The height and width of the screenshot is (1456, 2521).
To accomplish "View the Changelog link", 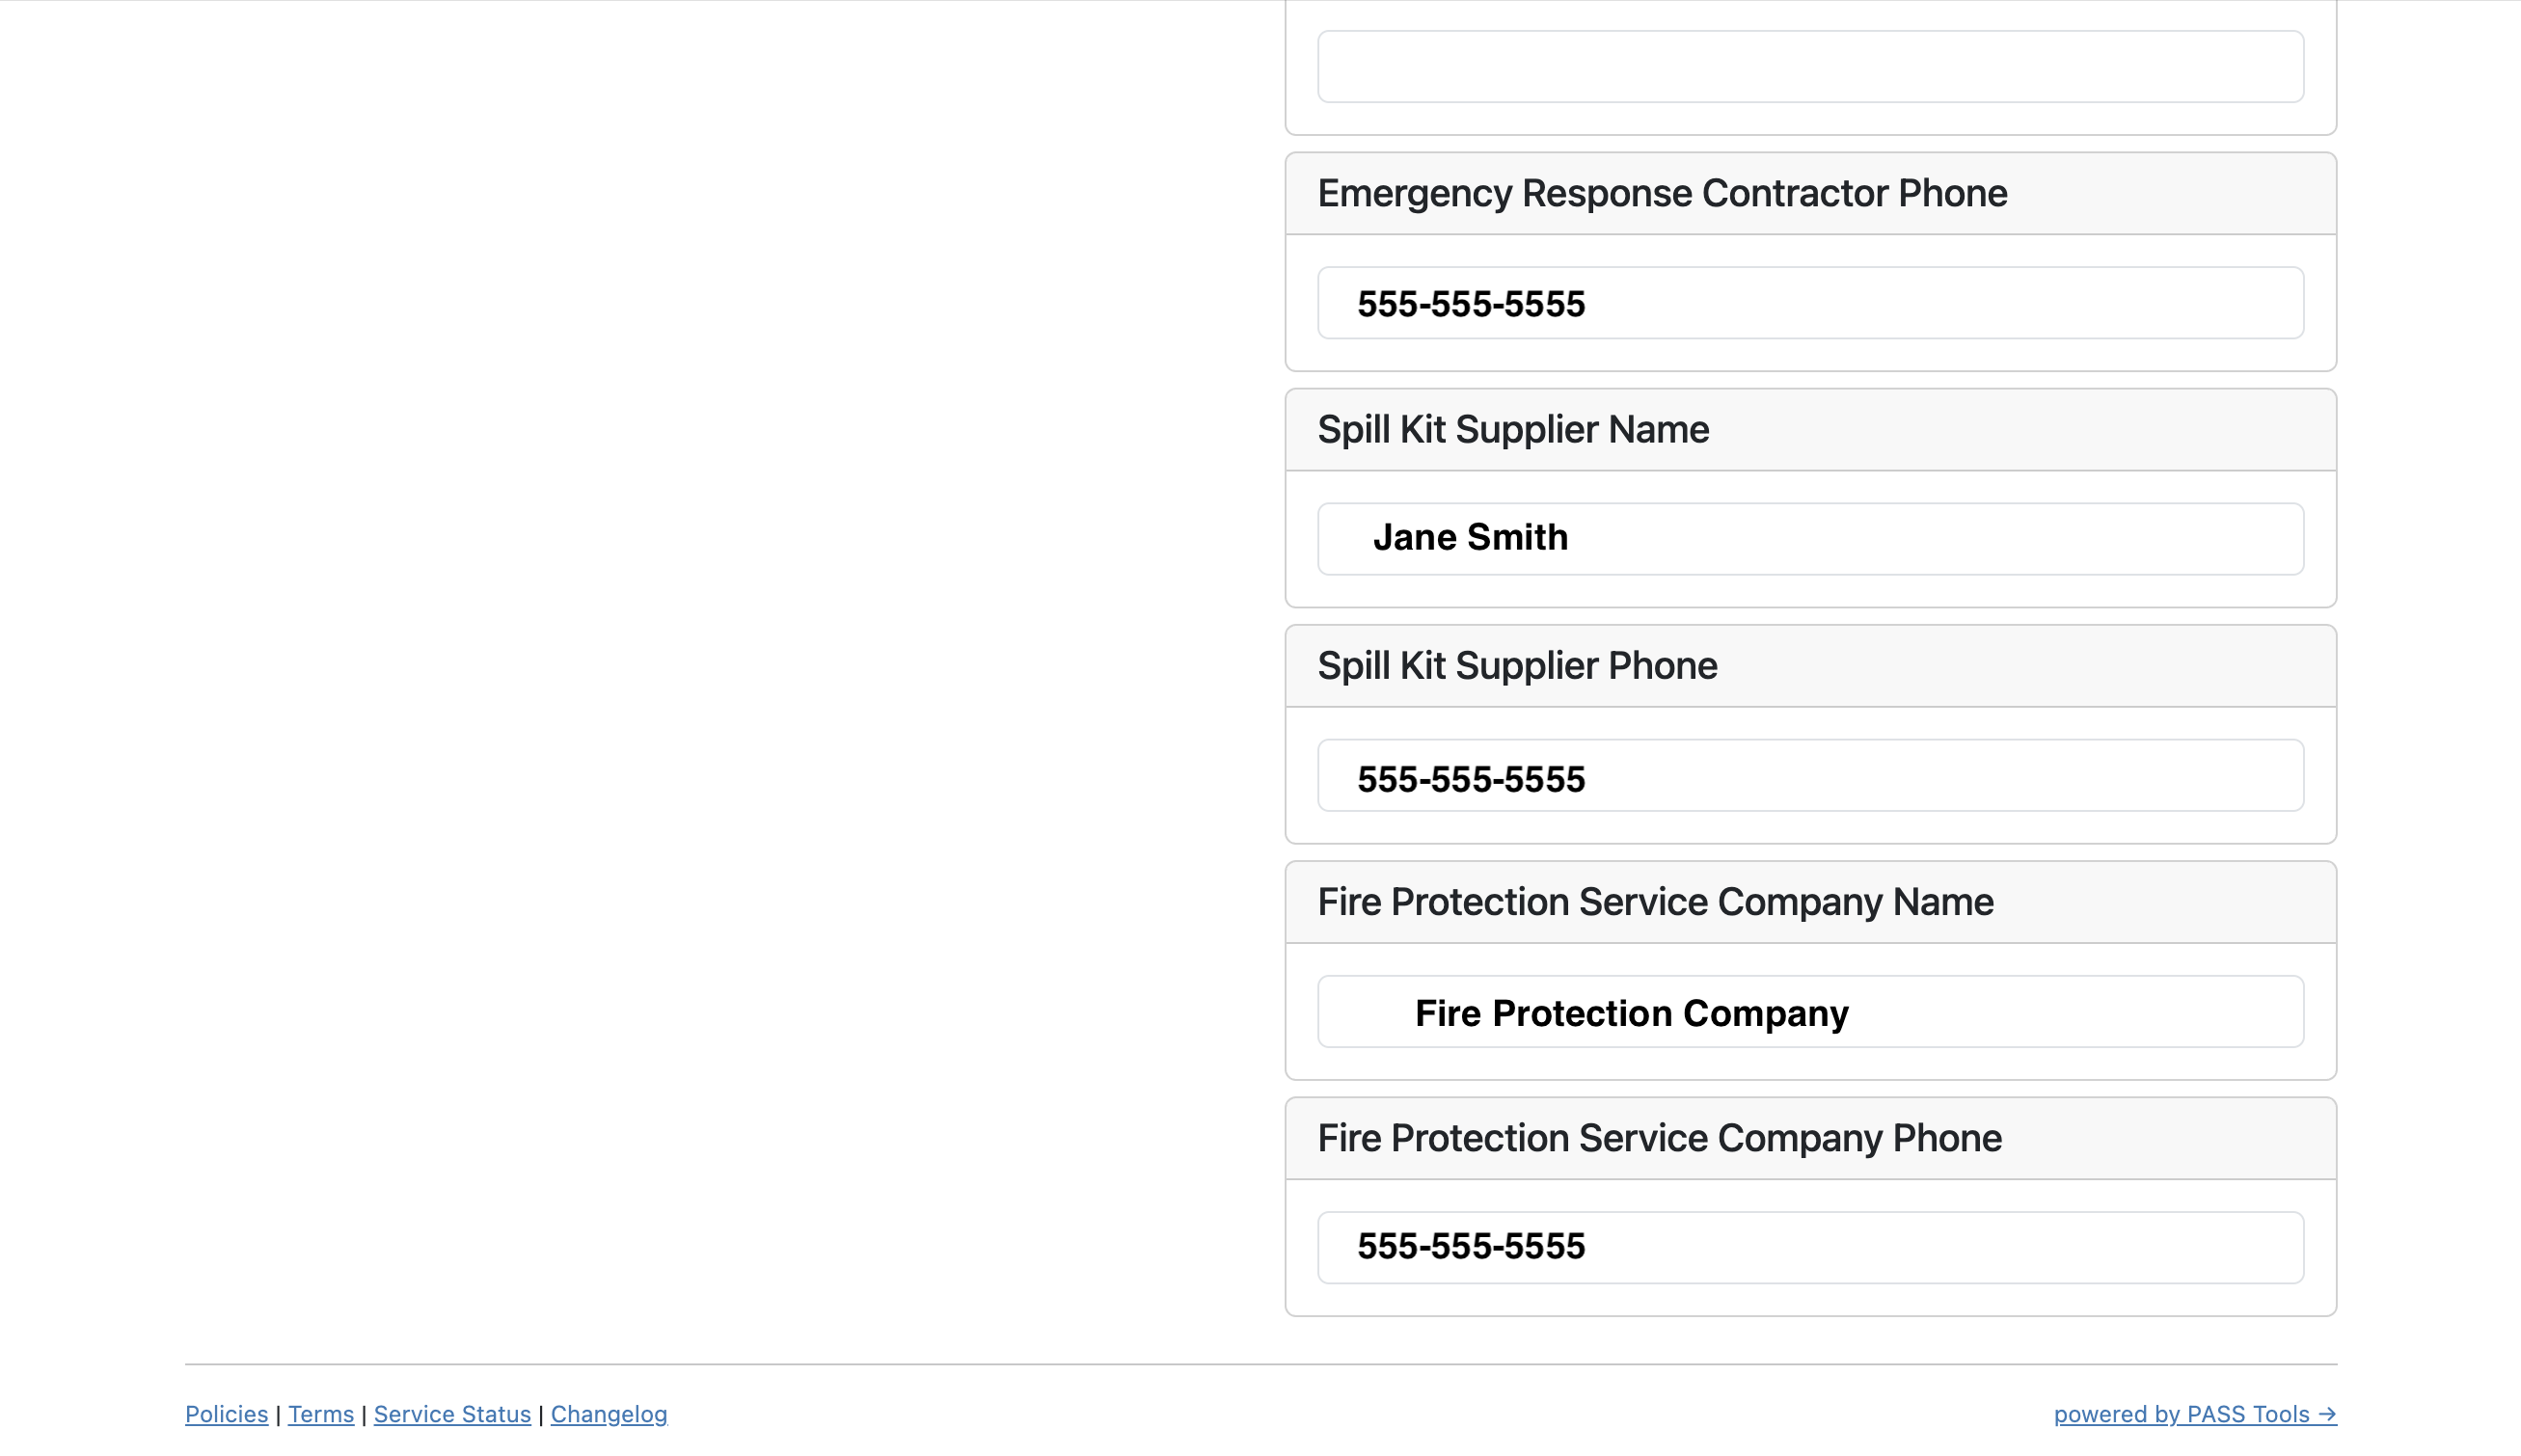I will click(x=608, y=1414).
